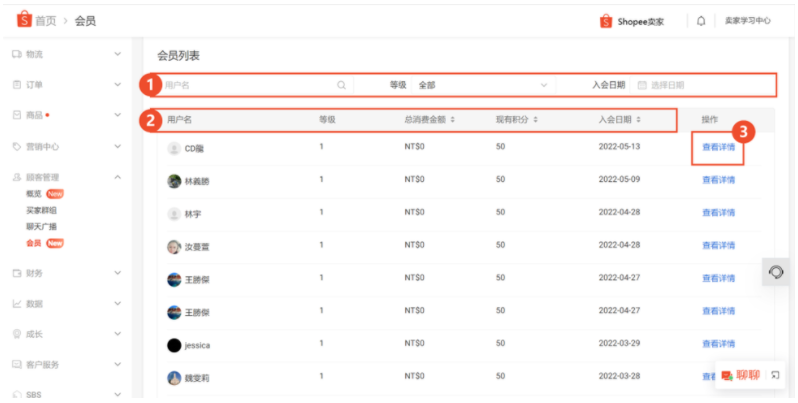Sort by 现有积分 arrows

(535, 120)
